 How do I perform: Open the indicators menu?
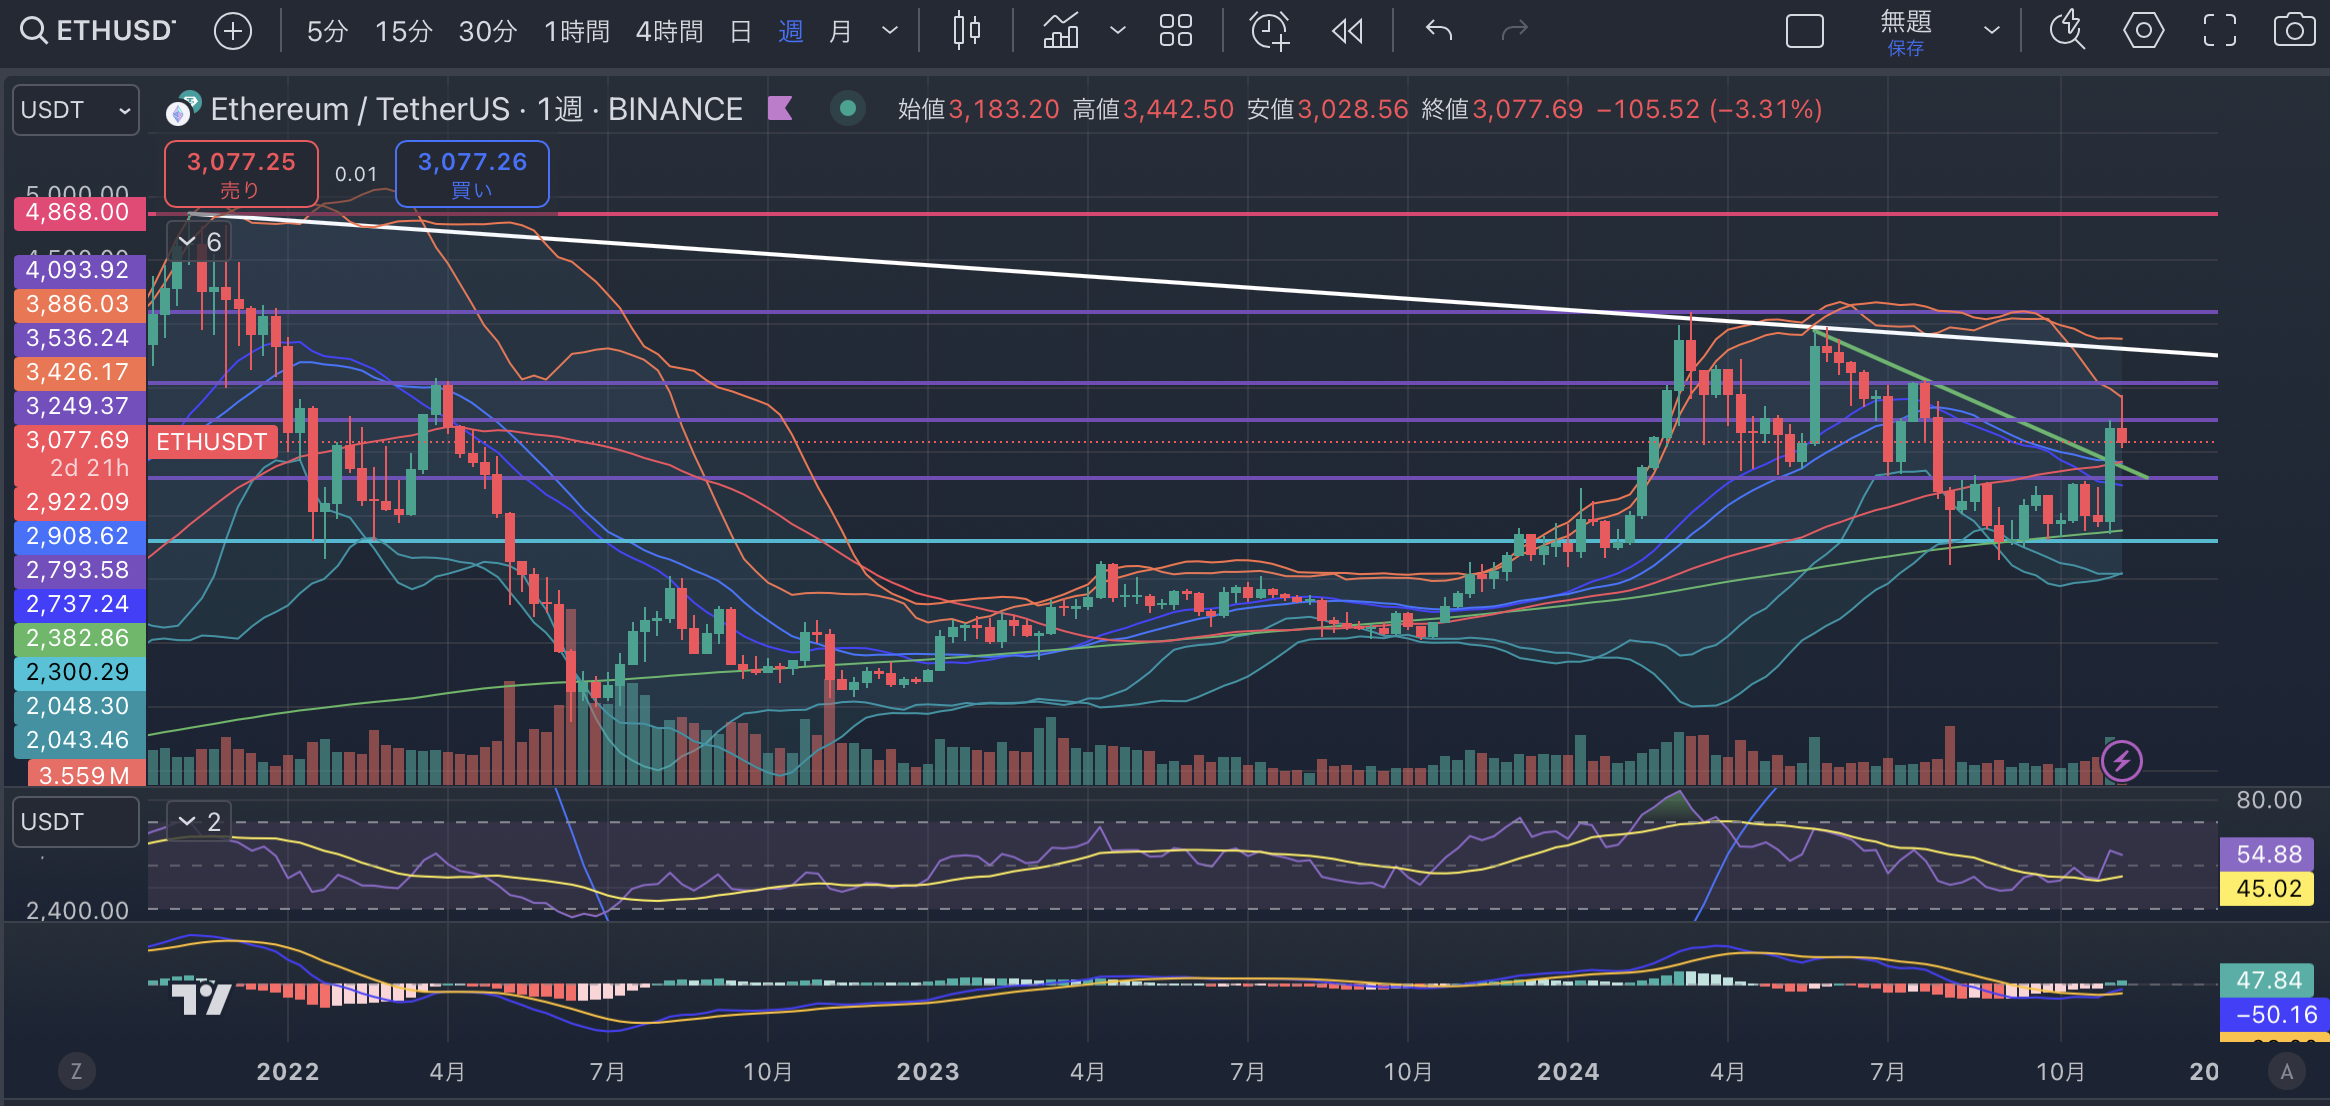click(1061, 31)
